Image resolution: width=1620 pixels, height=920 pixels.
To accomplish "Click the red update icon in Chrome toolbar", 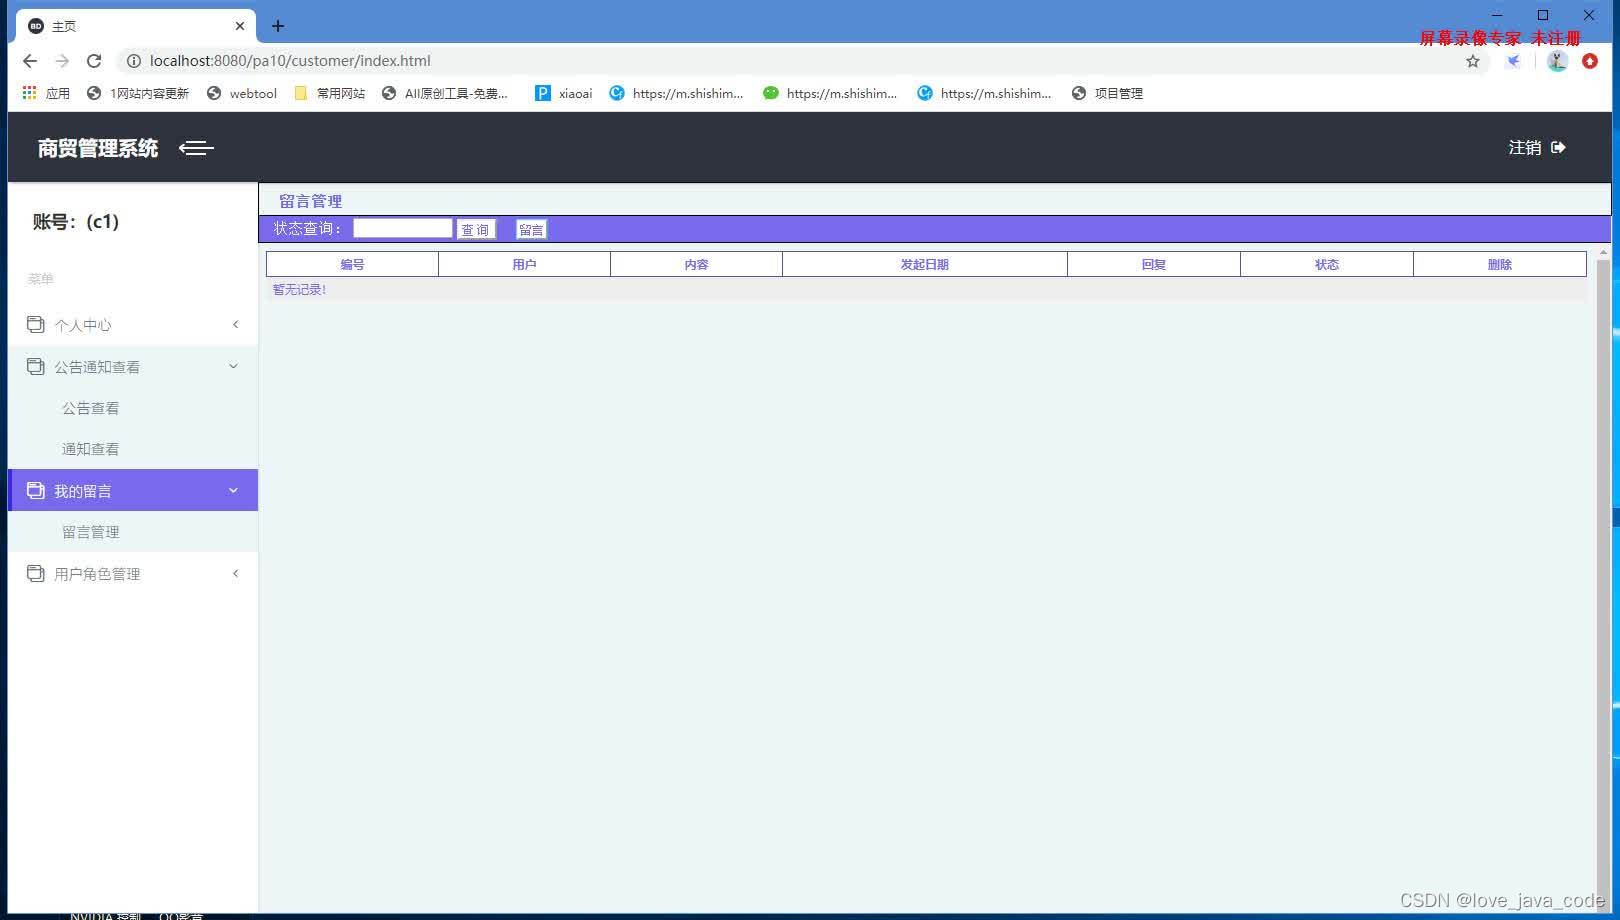I will click(x=1590, y=61).
